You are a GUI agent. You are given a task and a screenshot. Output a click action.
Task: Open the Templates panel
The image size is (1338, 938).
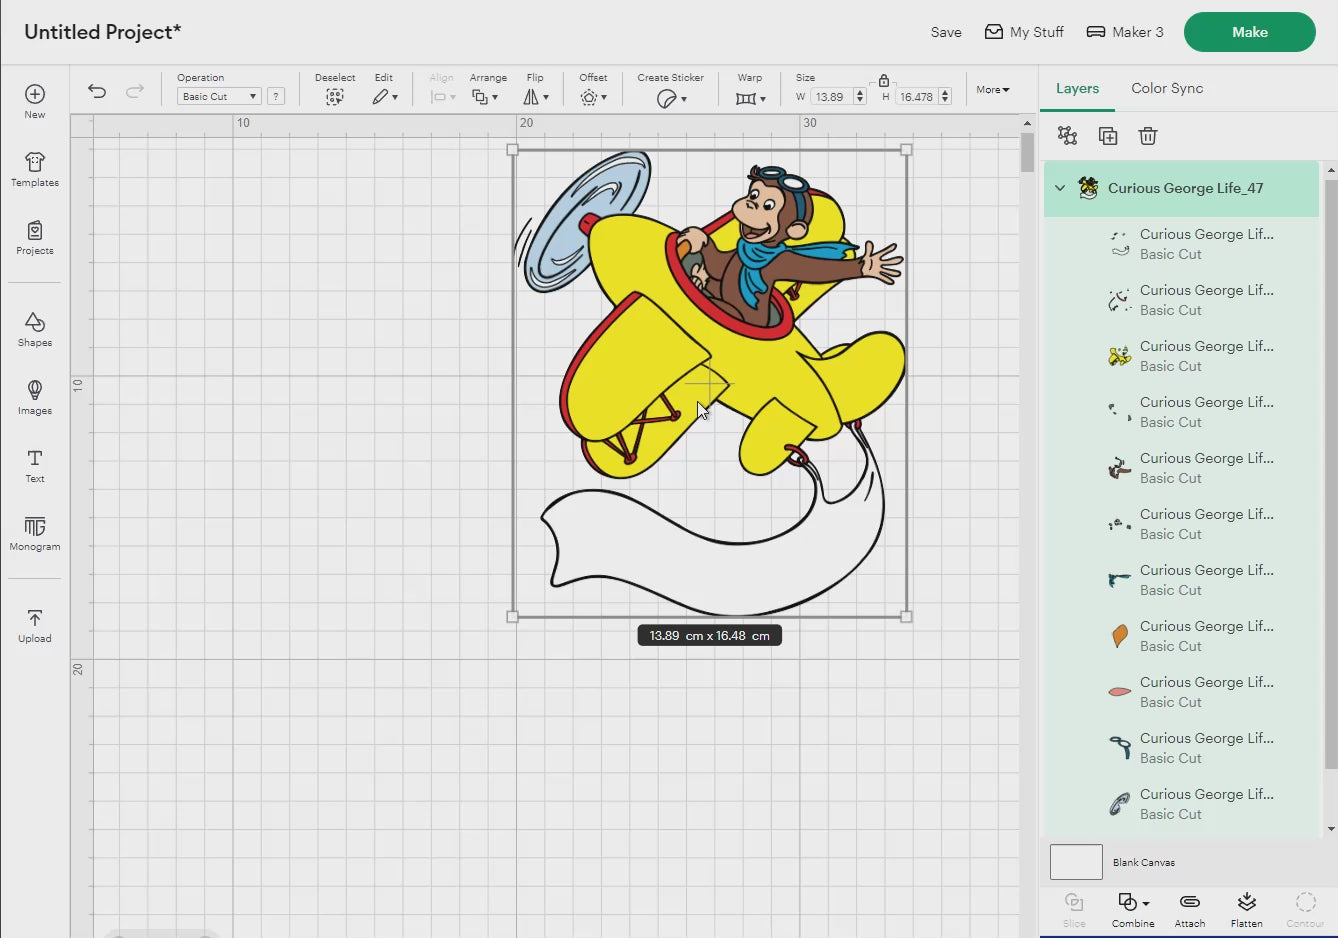point(35,169)
